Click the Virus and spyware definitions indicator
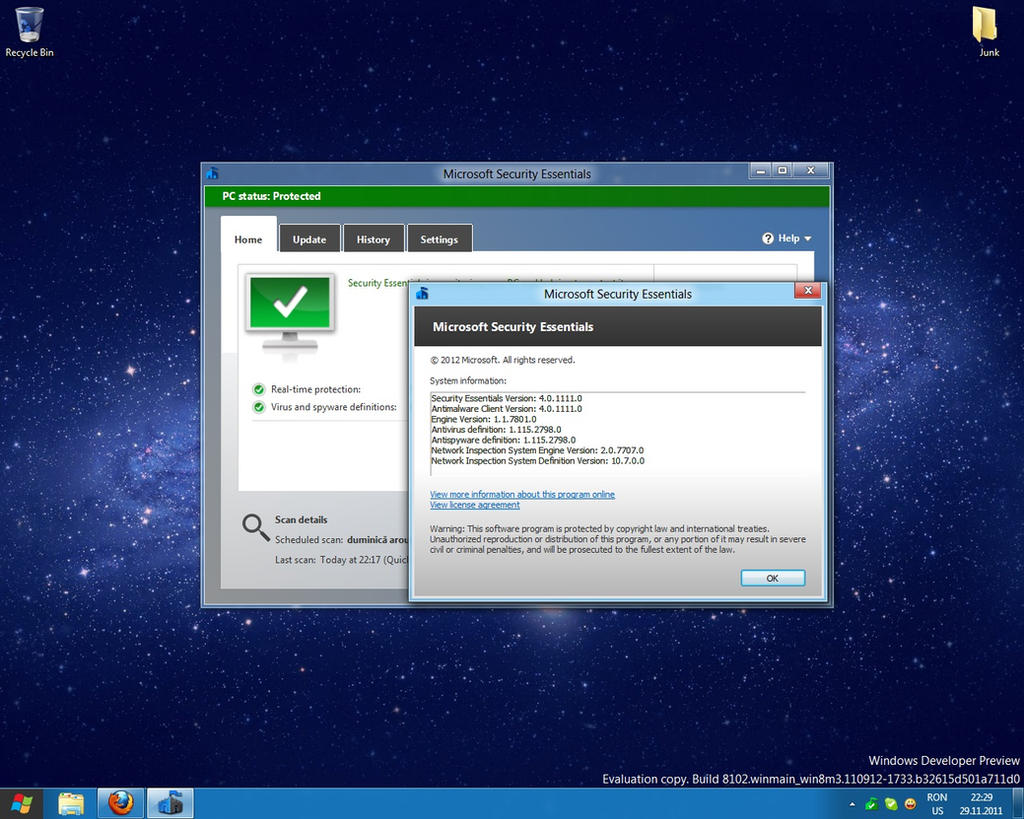The height and width of the screenshot is (819, 1024). pos(258,407)
